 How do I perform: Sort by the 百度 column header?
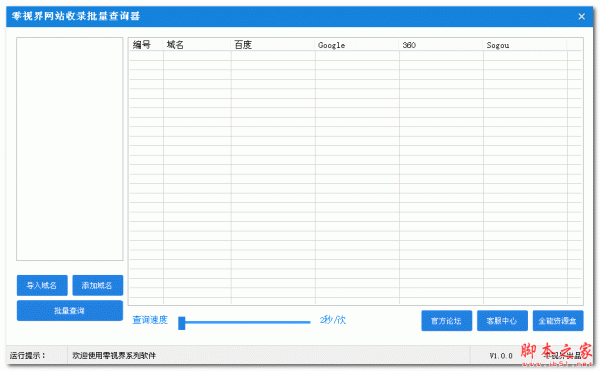coord(273,45)
